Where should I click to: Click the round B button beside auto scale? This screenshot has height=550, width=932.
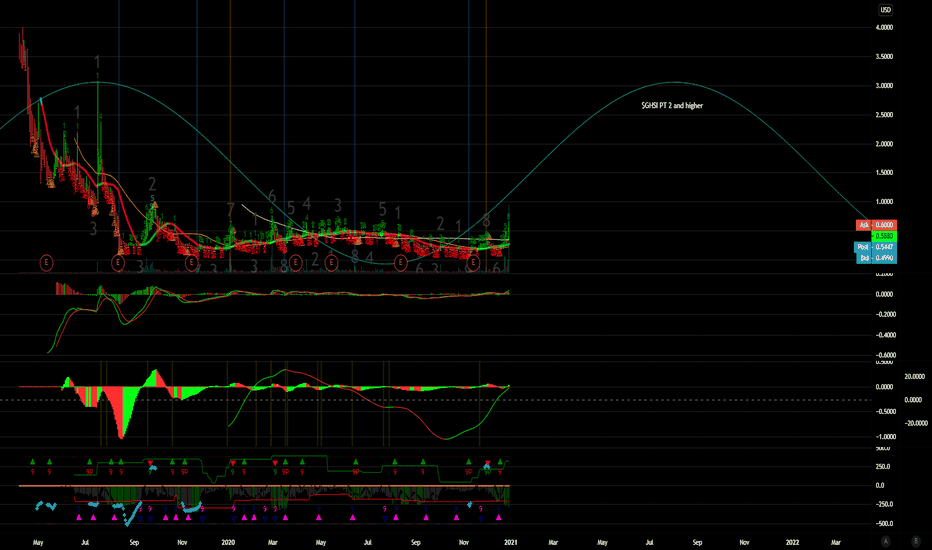pos(915,541)
